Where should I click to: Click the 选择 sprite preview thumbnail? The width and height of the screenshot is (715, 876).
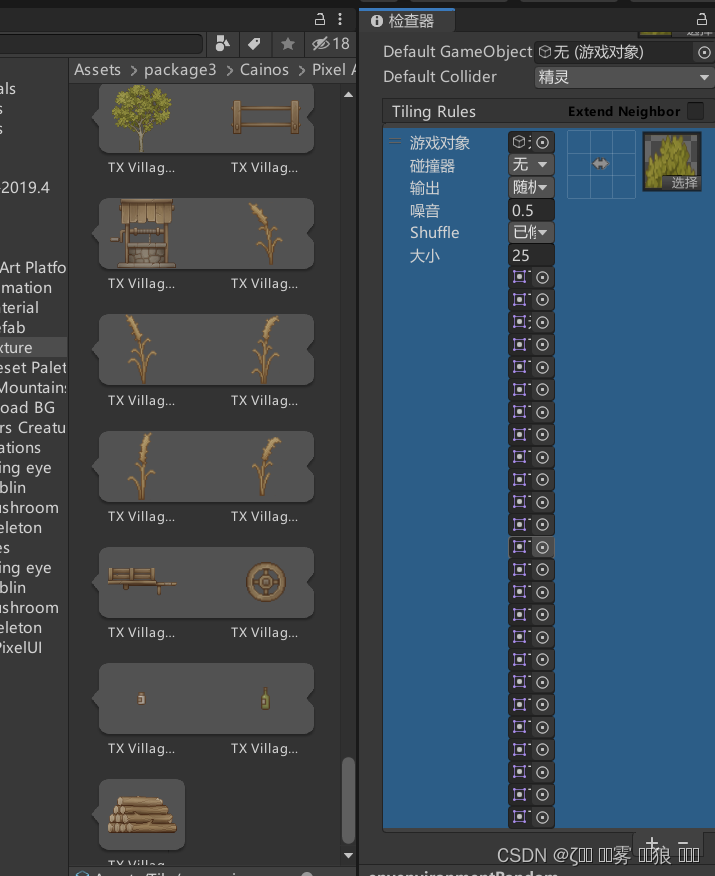(x=672, y=161)
